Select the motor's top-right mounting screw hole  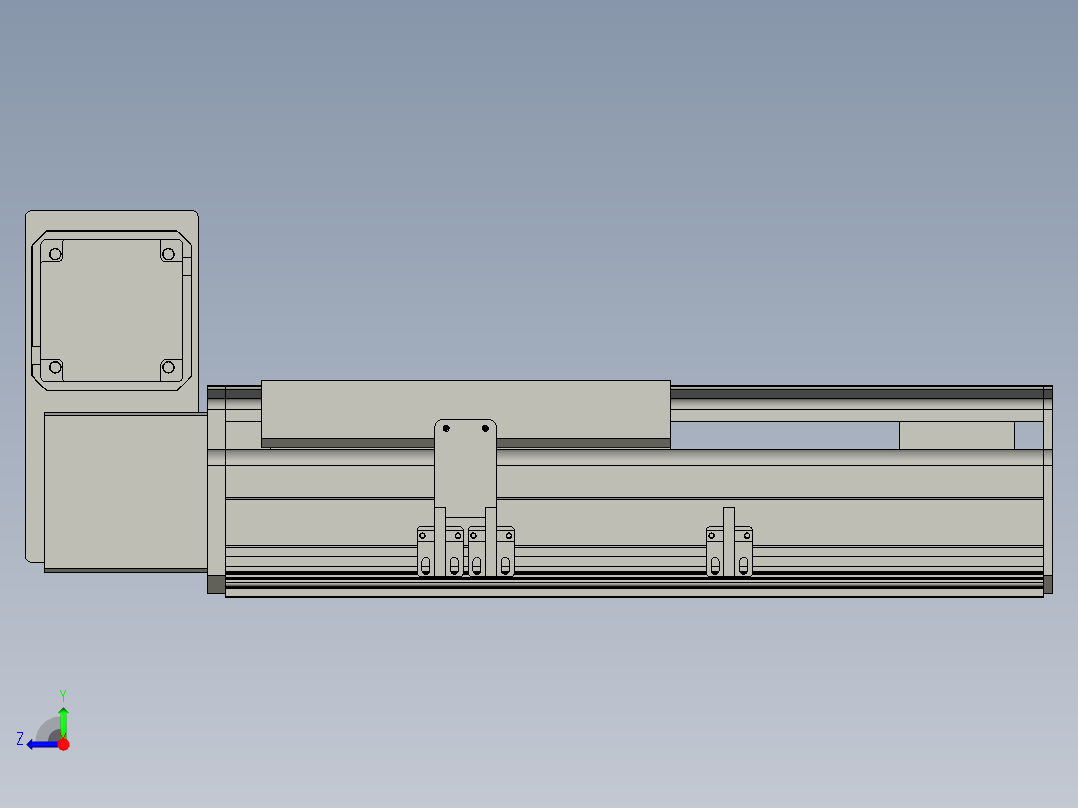click(x=168, y=254)
